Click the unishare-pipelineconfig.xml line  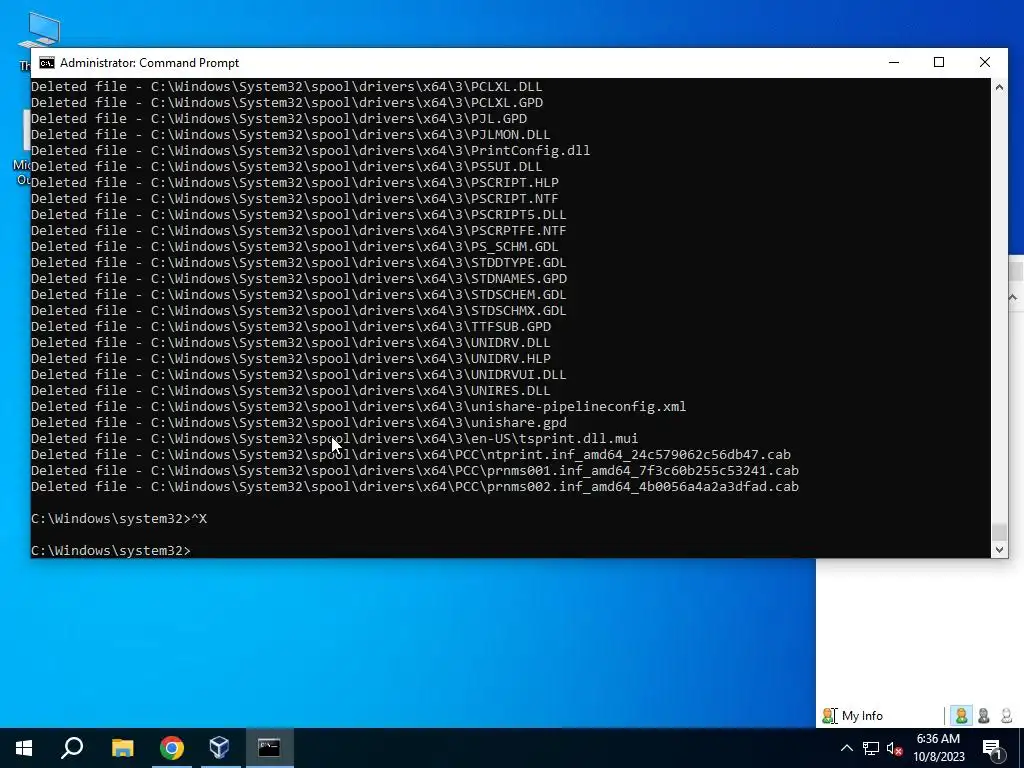359,407
